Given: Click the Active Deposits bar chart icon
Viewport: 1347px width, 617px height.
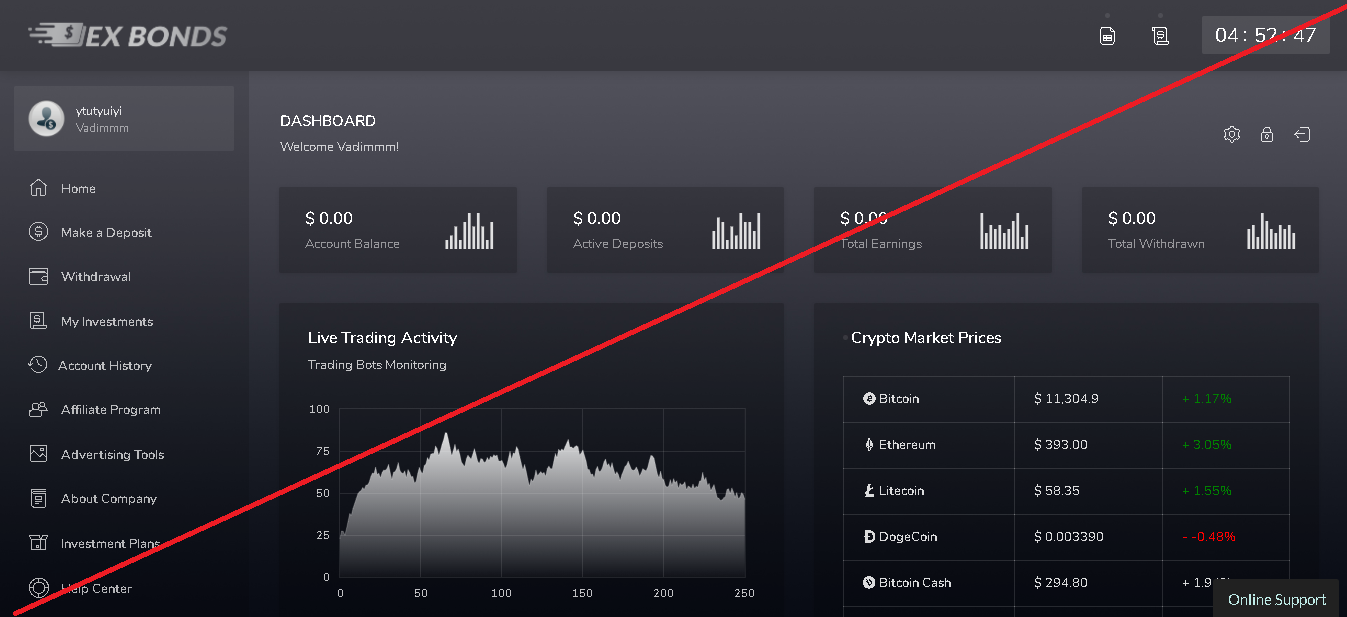Looking at the screenshot, I should click(x=736, y=230).
